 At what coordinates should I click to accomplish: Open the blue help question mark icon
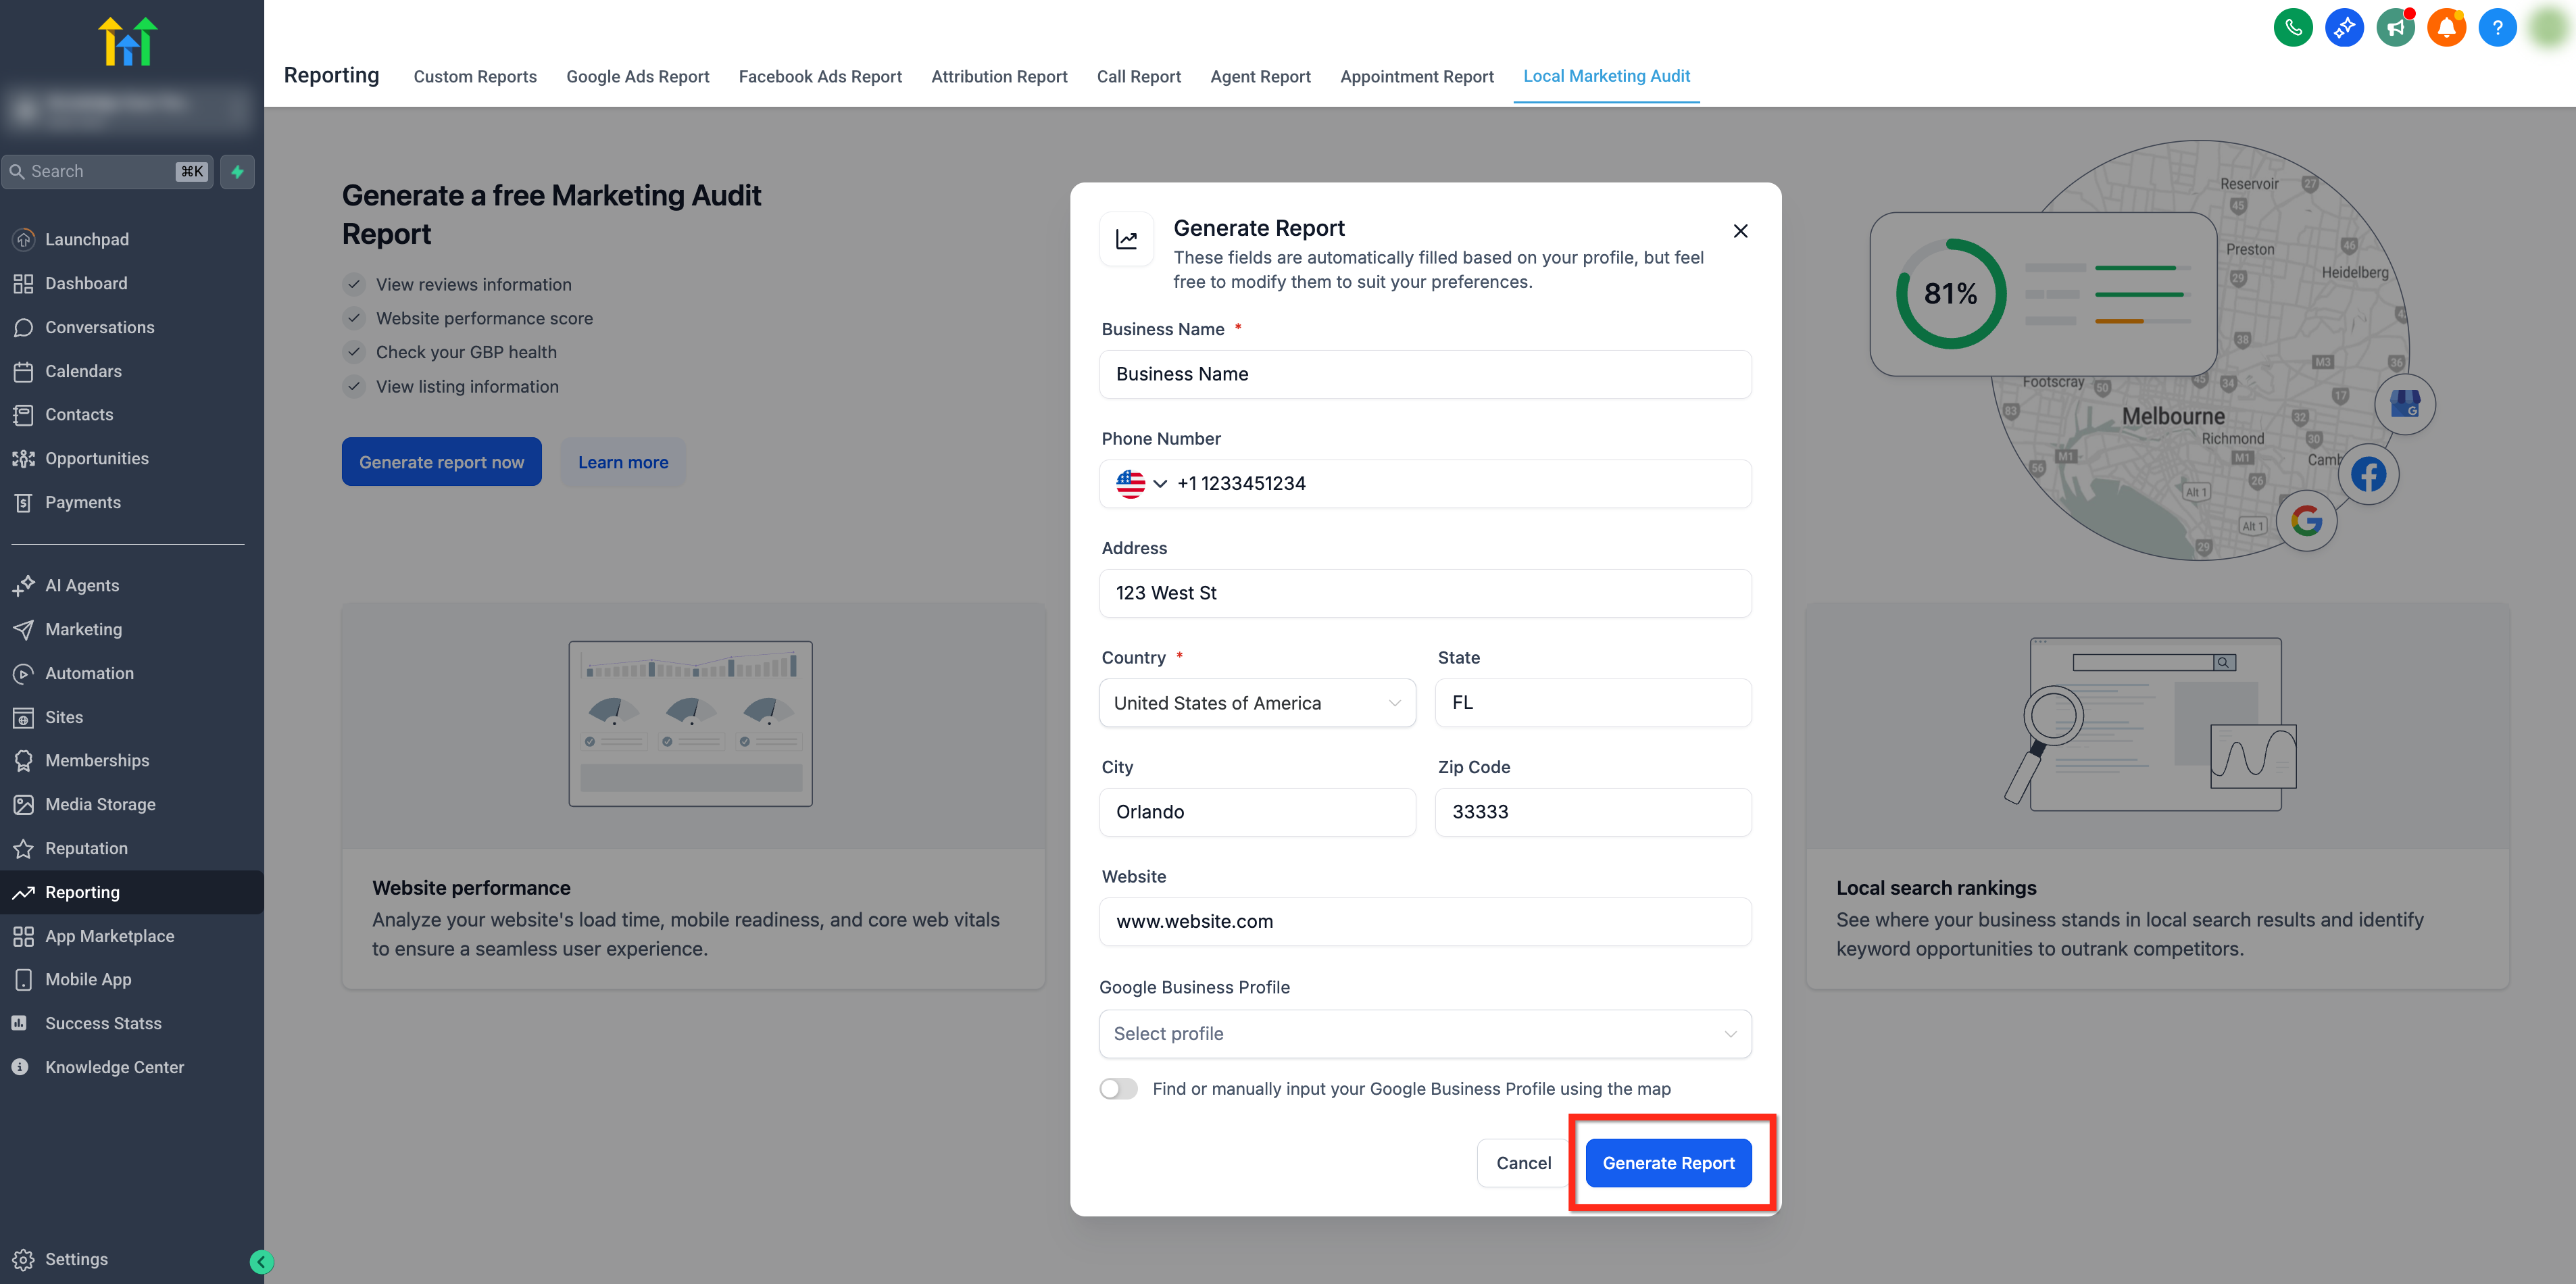(2497, 27)
